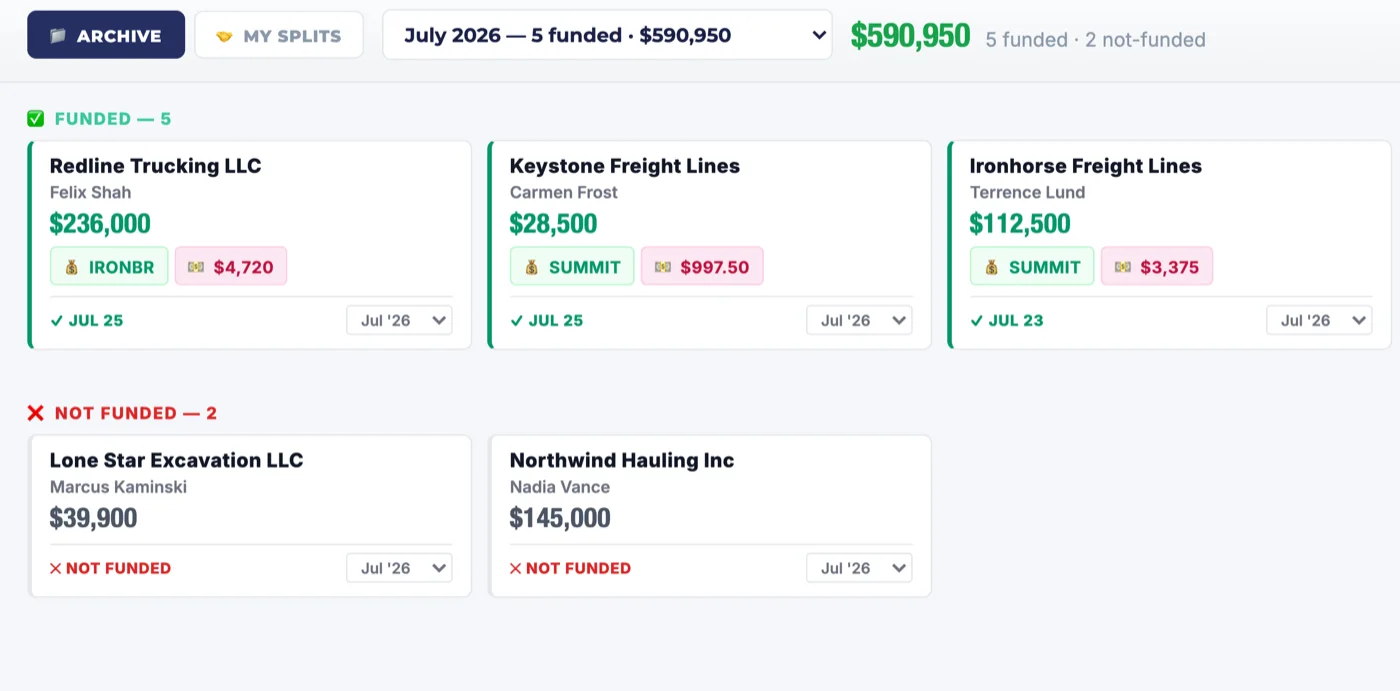Click the SUMMIT badge on Ironhorse Freight Lines
This screenshot has width=1400, height=691.
(1032, 266)
